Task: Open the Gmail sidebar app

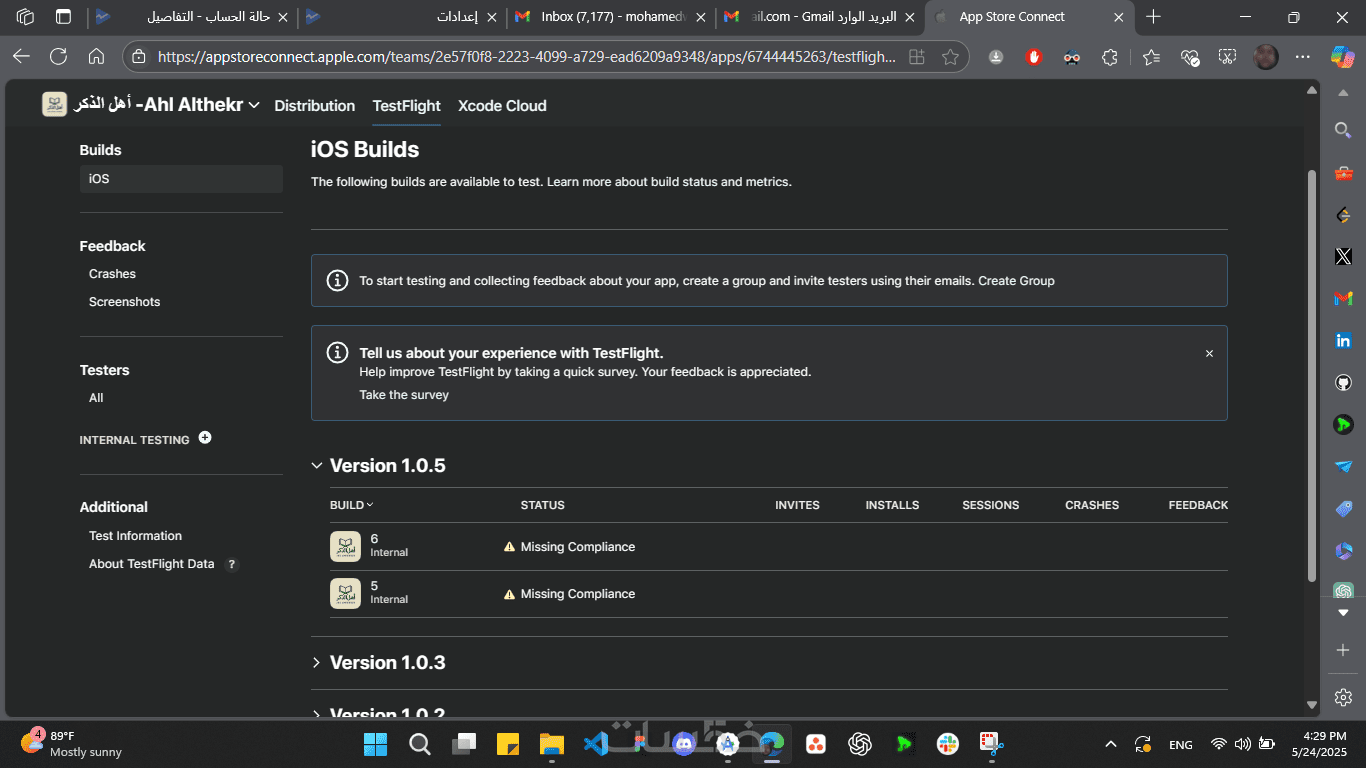Action: [1343, 299]
